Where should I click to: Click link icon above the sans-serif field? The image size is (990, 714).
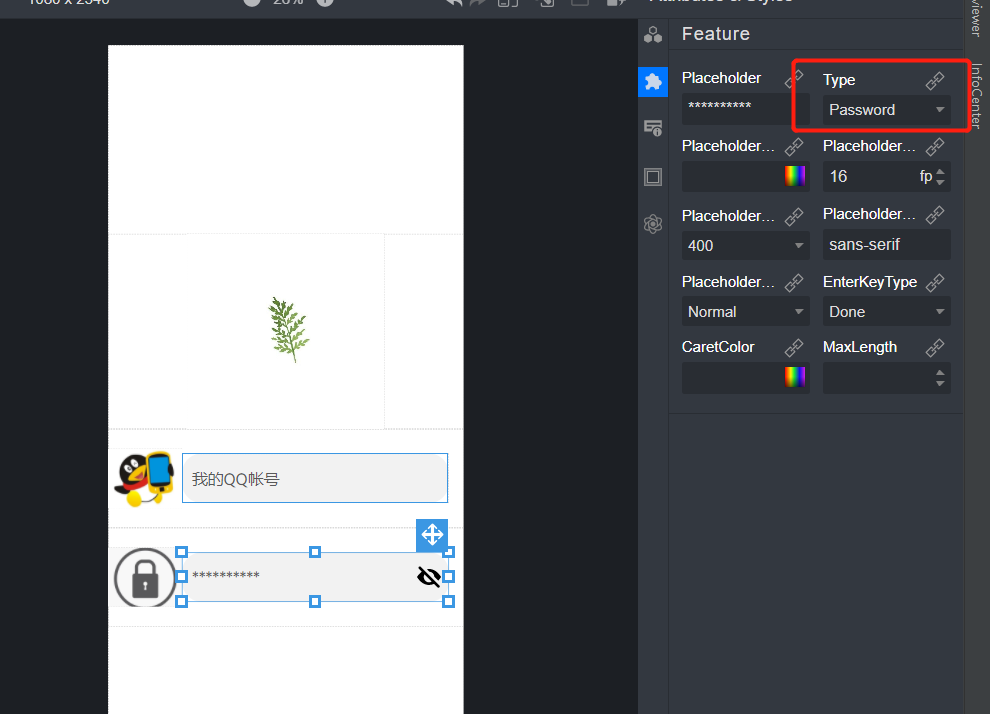coord(935,215)
